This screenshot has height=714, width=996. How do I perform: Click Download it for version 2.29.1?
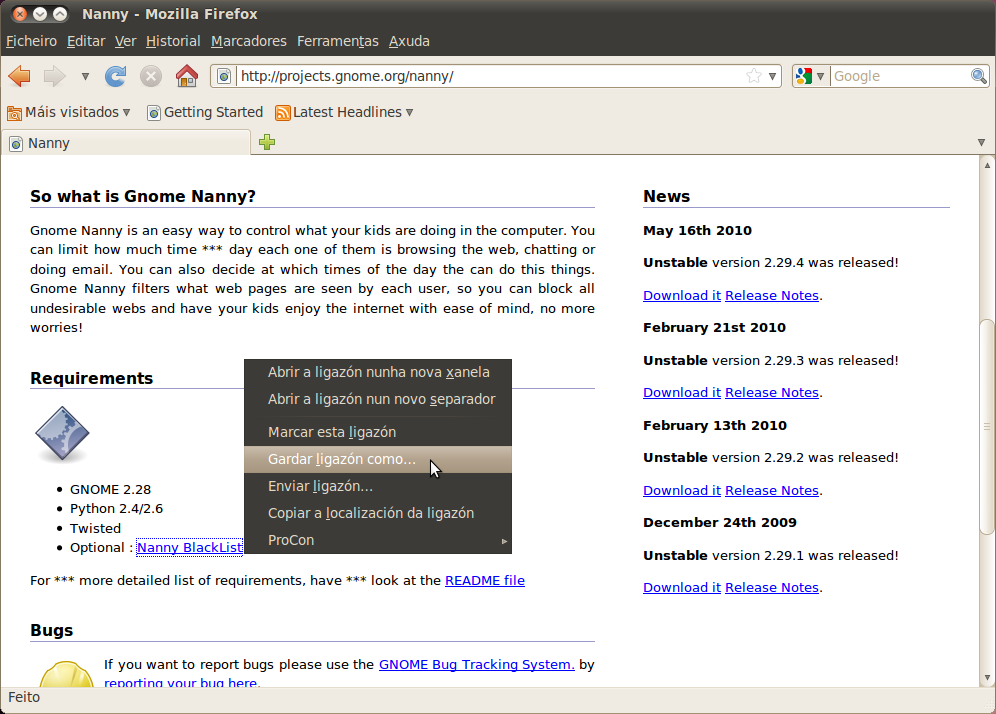click(682, 588)
